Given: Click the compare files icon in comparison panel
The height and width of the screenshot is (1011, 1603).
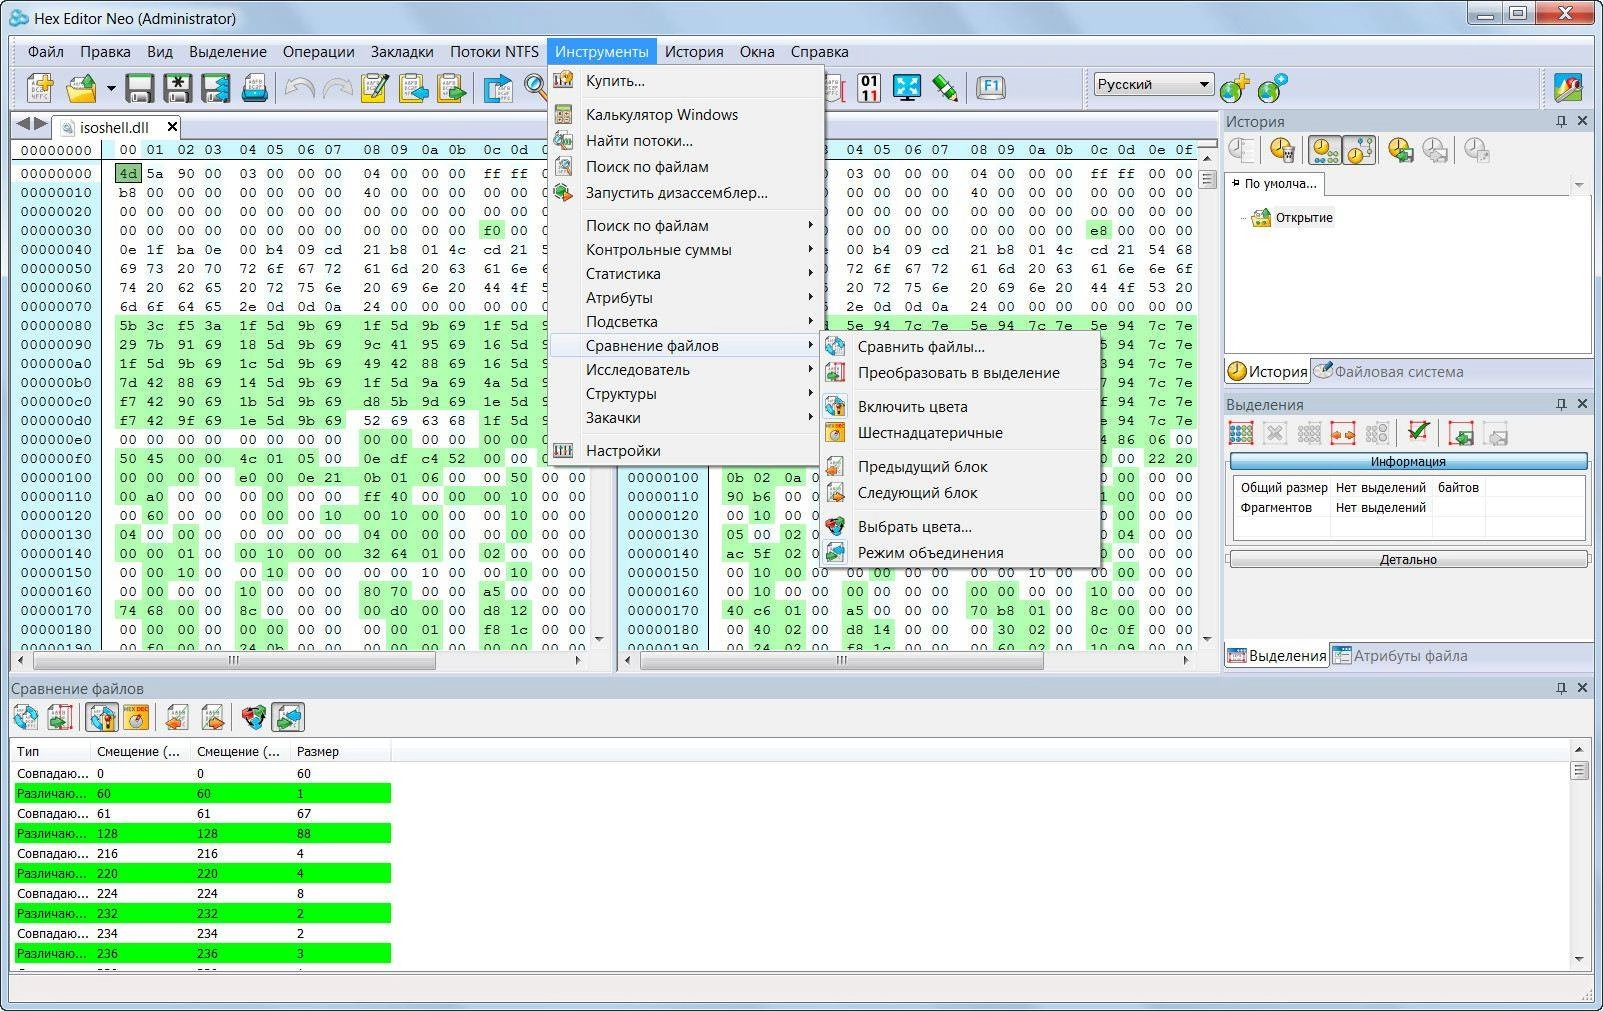Looking at the screenshot, I should 26,717.
